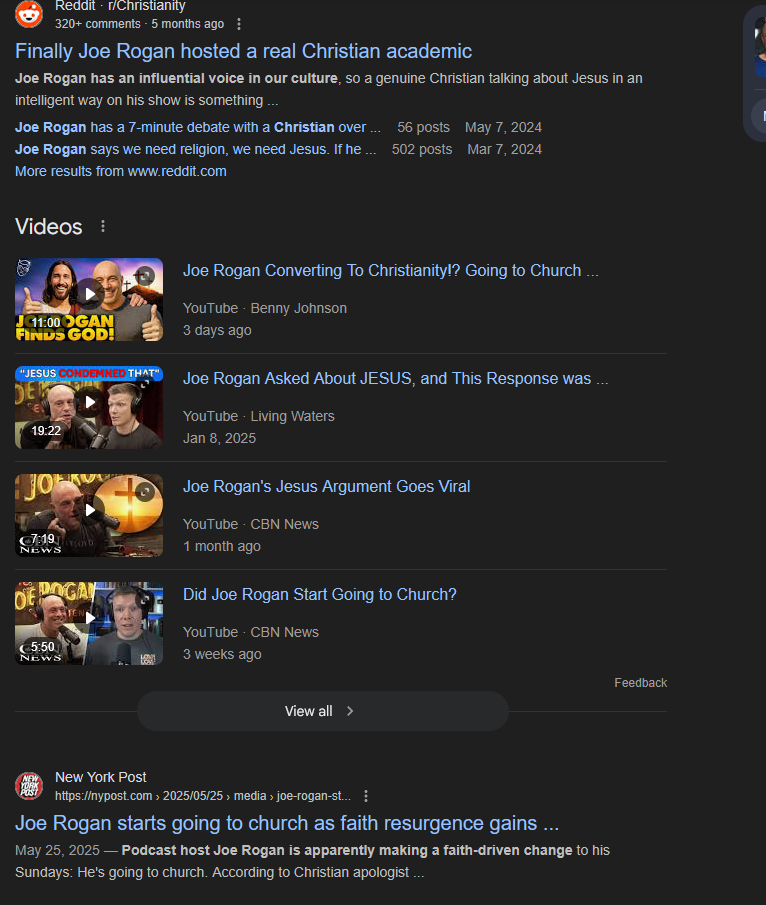Click the Feedback link under videos
The width and height of the screenshot is (766, 905).
tap(640, 683)
